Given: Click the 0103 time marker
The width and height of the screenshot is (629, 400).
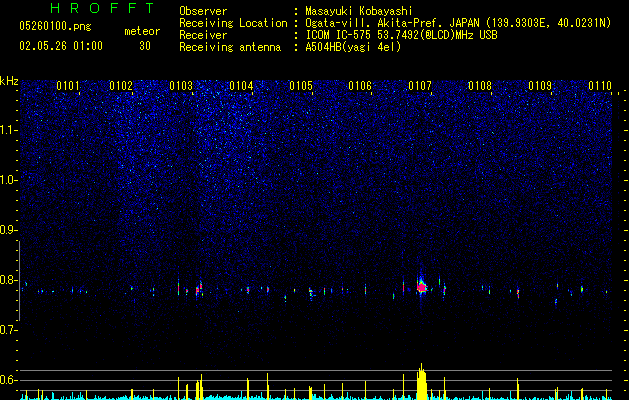Looking at the screenshot, I should click(181, 86).
